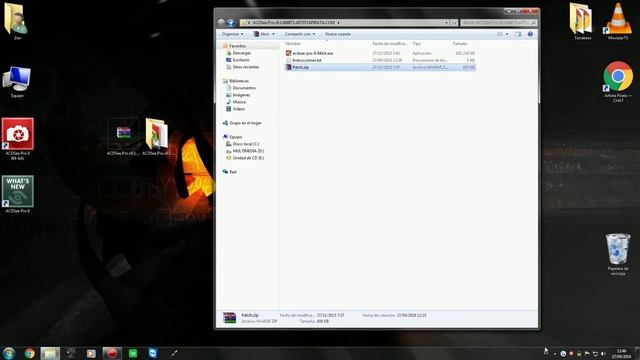
Task: Toggle the preview pane button
Action: point(518,34)
